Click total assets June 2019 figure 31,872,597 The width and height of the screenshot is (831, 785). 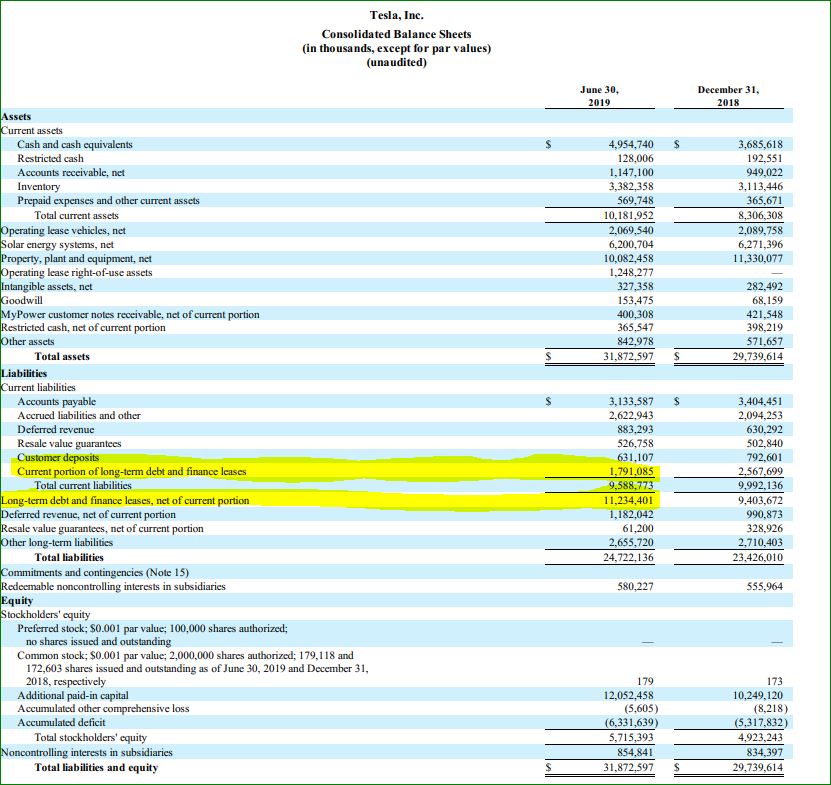pyautogui.click(x=629, y=356)
